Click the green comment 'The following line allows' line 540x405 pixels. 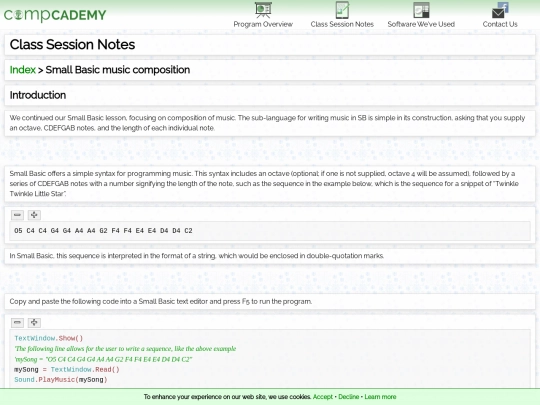125,349
